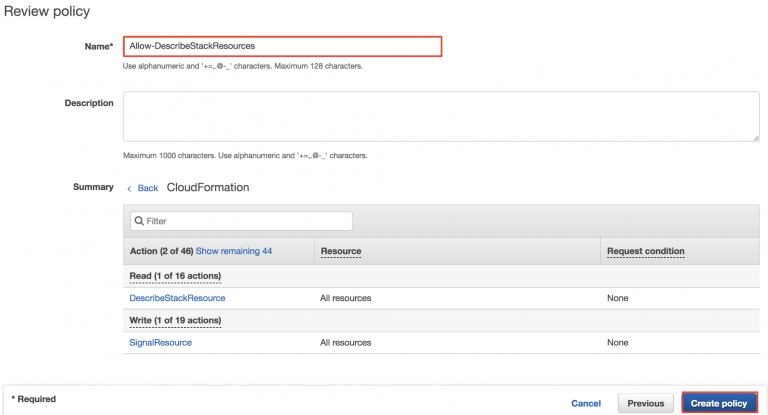
Task: Click None condition in SignalResource row
Action: [x=617, y=342]
